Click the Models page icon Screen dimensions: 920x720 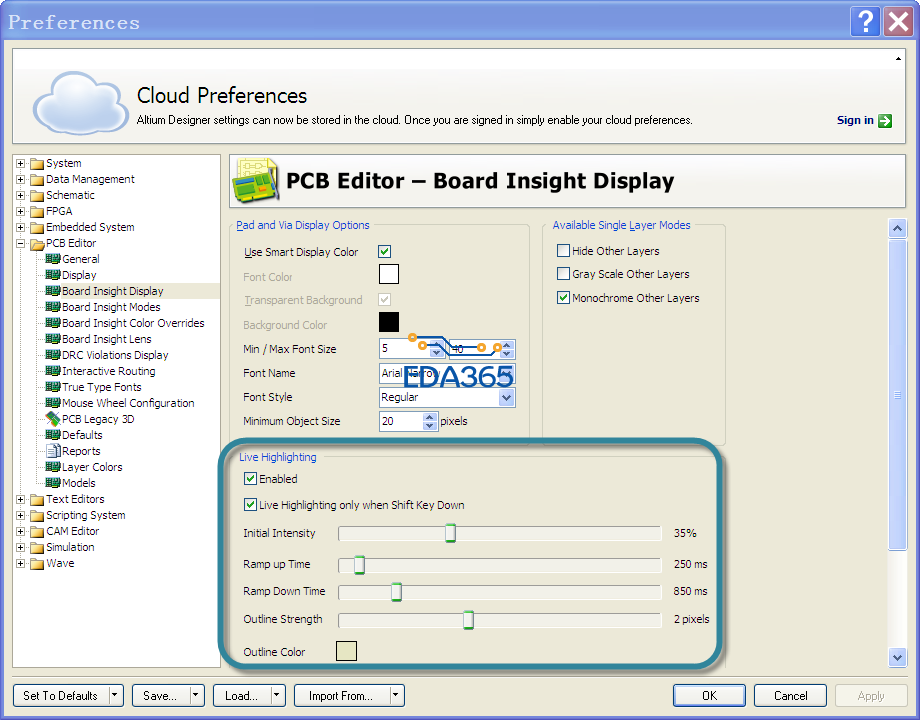(53, 482)
